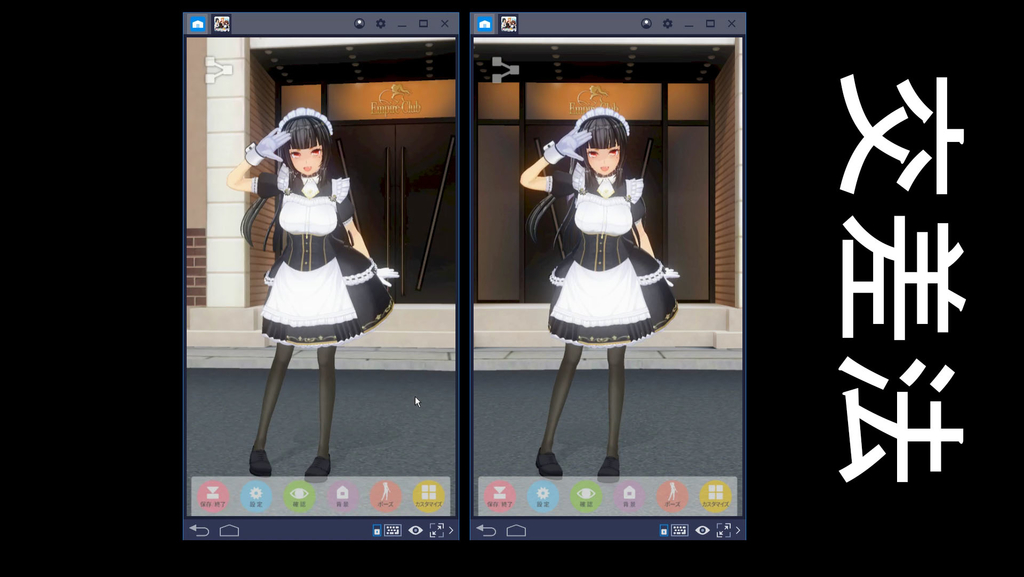This screenshot has height=577, width=1024.
Task: Switch to game app tab in right emulator window
Action: coord(508,24)
